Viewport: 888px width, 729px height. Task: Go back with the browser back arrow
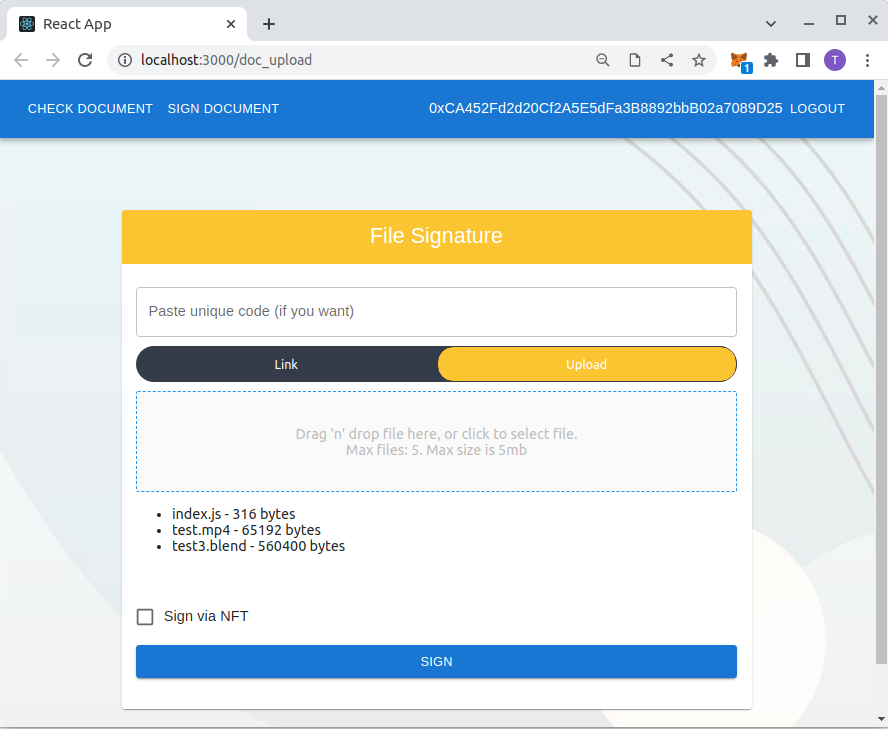click(x=21, y=60)
